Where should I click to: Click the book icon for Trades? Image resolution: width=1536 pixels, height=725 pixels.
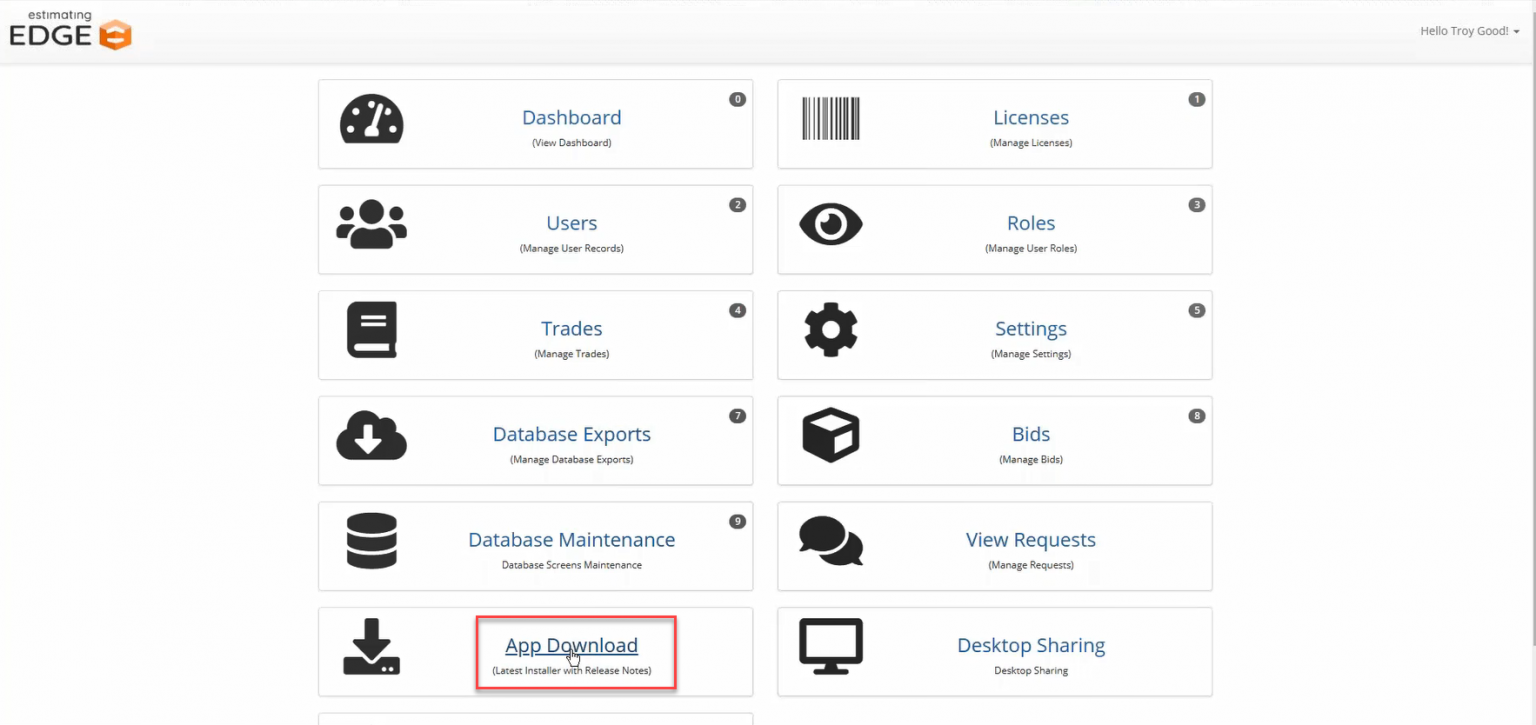tap(372, 330)
